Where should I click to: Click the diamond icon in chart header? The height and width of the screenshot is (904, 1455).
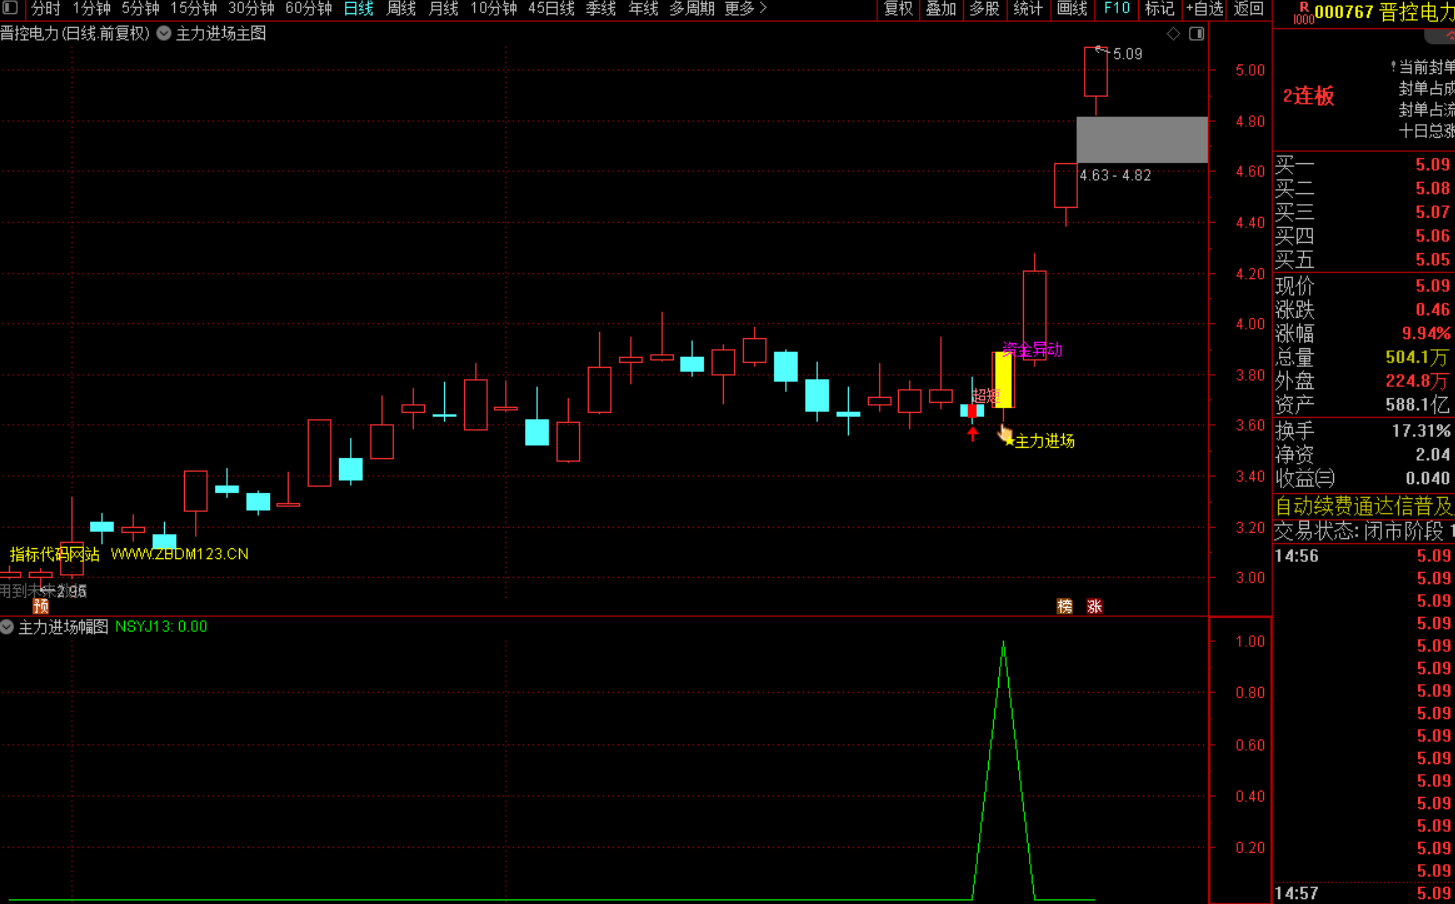(1173, 34)
